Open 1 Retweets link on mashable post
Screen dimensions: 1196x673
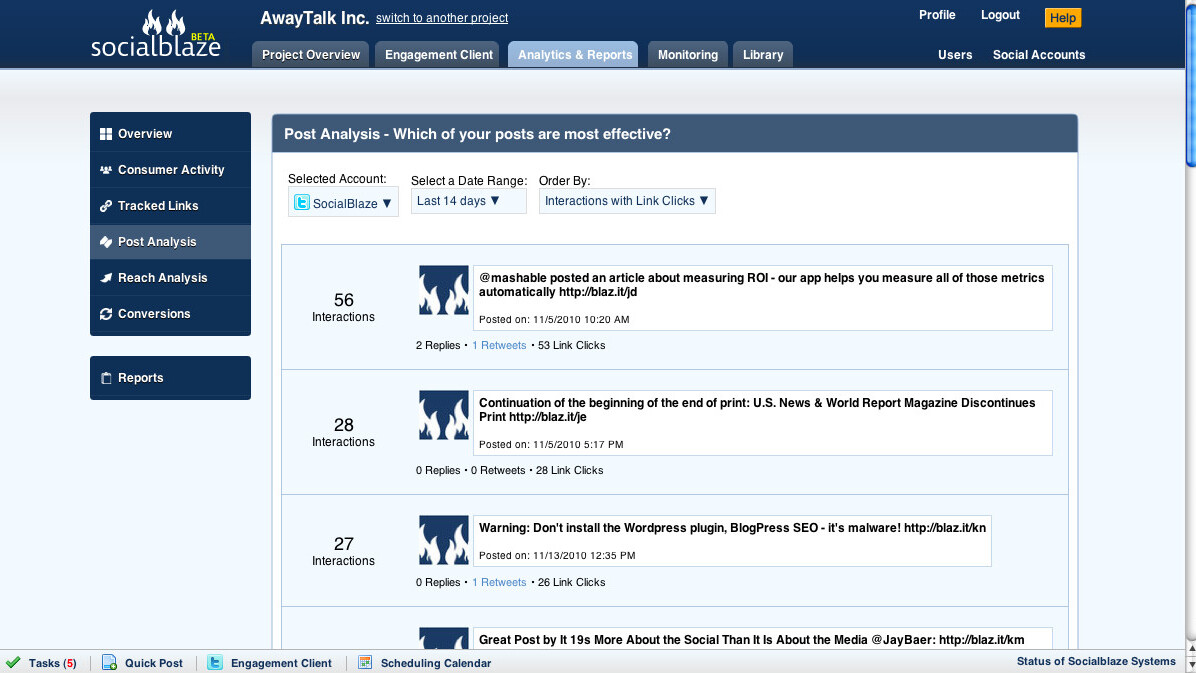(499, 345)
